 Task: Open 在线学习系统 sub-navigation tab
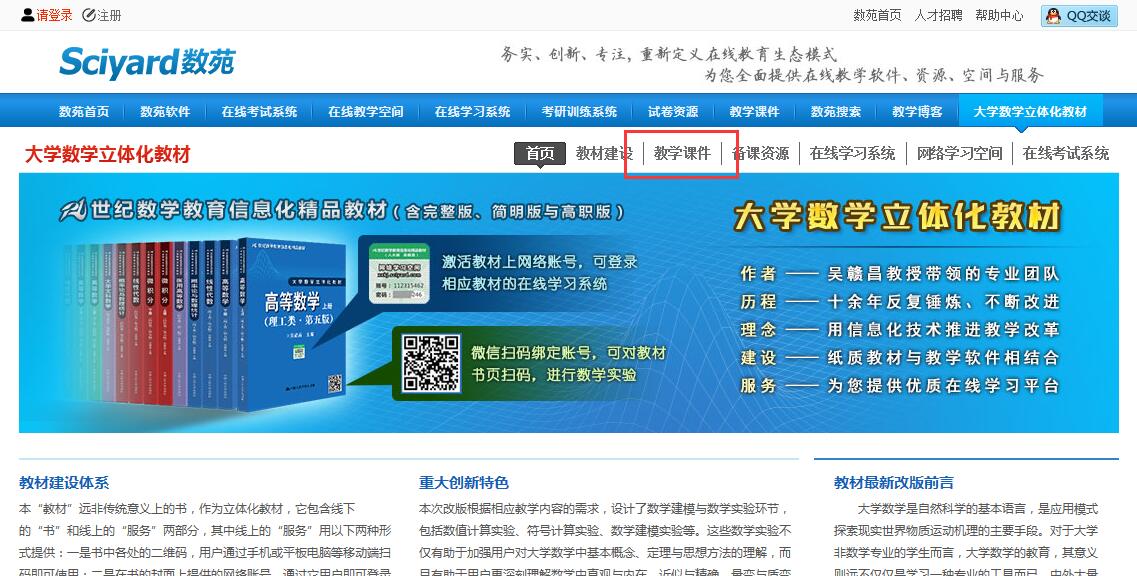coord(853,153)
